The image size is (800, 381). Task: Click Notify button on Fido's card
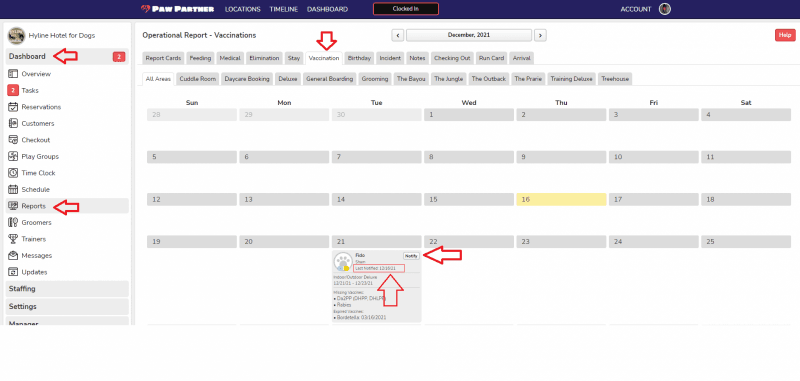click(x=411, y=256)
